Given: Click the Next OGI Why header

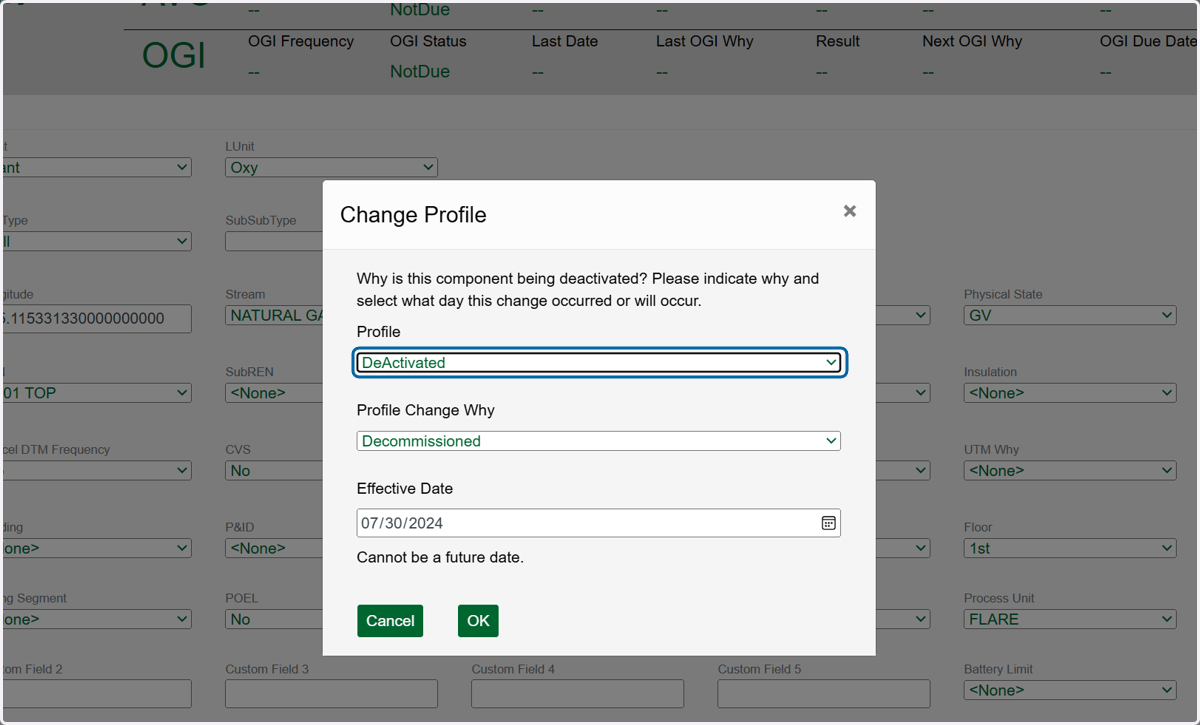Looking at the screenshot, I should 972,41.
